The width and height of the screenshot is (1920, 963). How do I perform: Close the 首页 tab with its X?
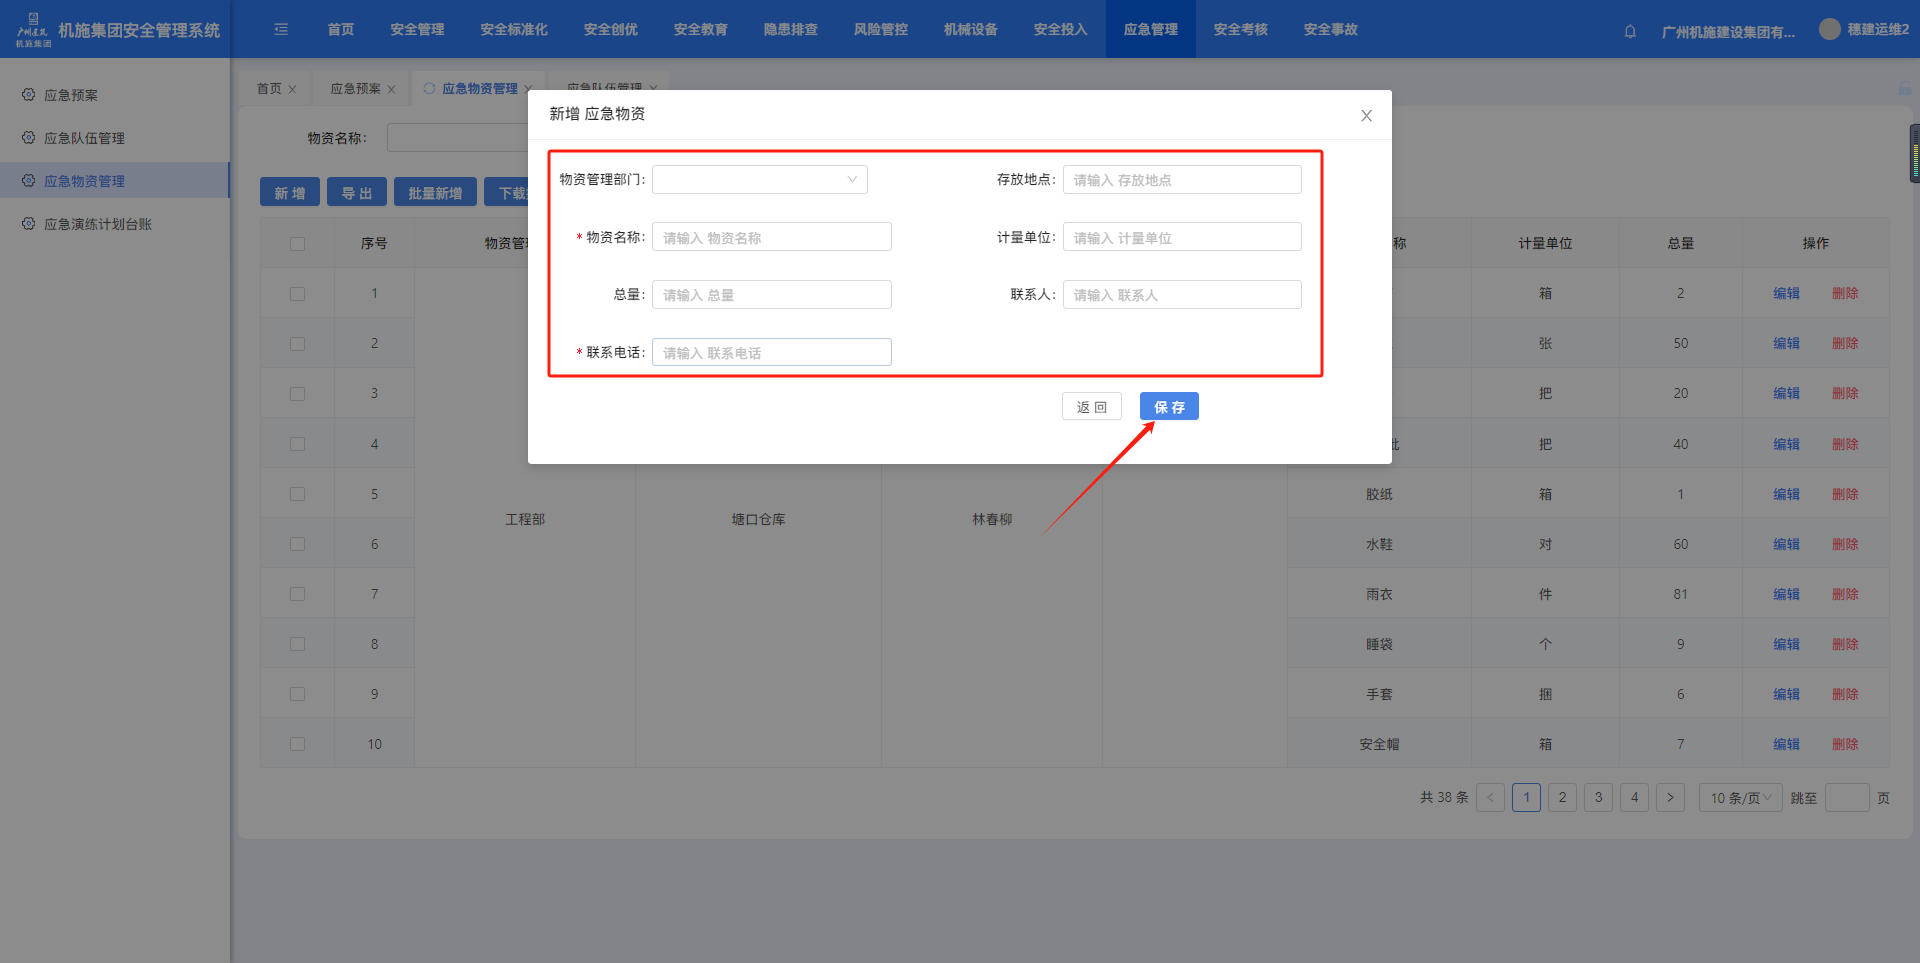tap(292, 89)
